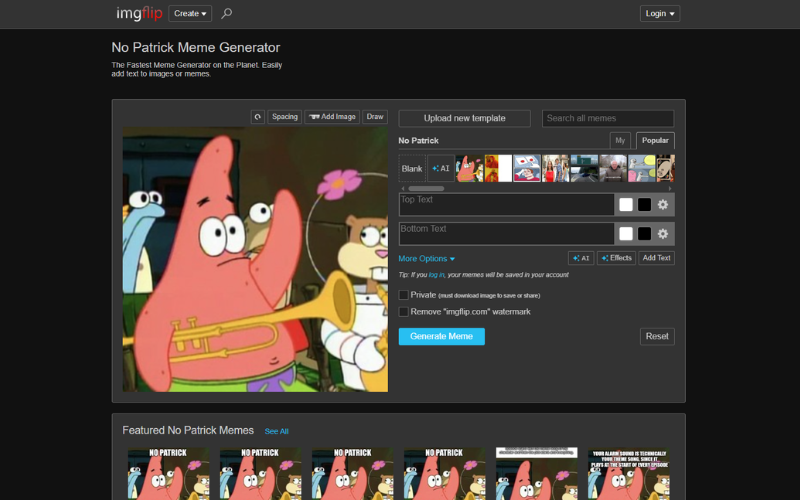Open the search magnifier icon in header
The height and width of the screenshot is (500, 800).
tap(227, 13)
